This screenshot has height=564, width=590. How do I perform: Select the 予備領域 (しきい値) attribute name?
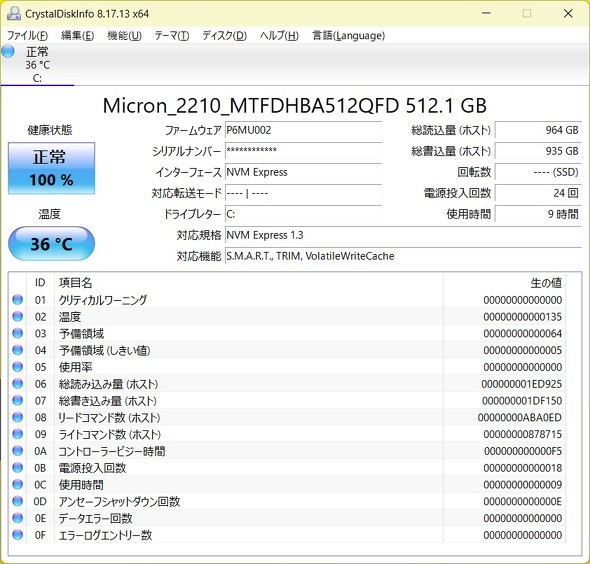tap(105, 350)
